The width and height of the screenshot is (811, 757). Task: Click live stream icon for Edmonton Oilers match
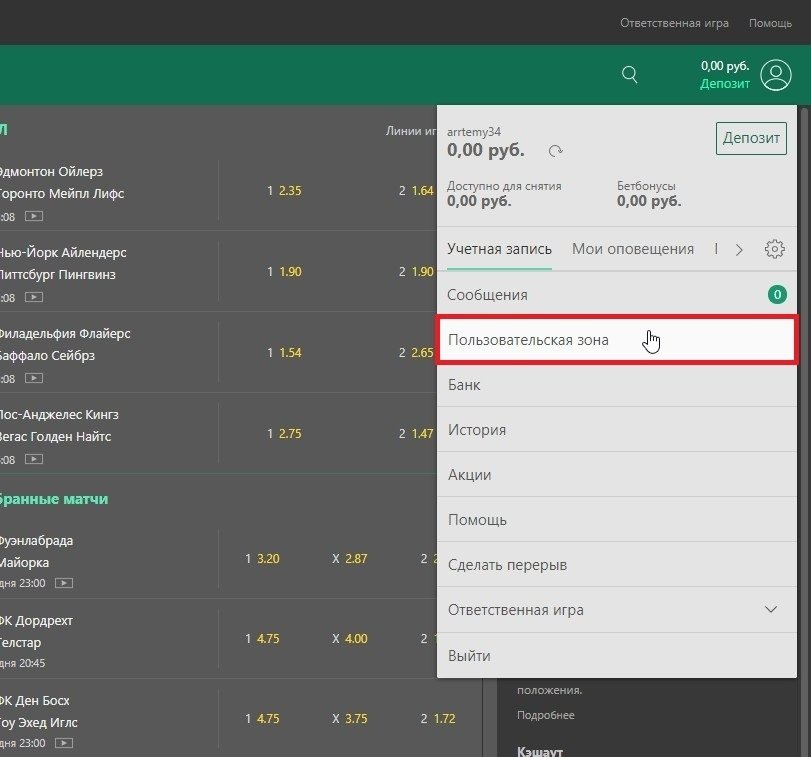tap(34, 216)
